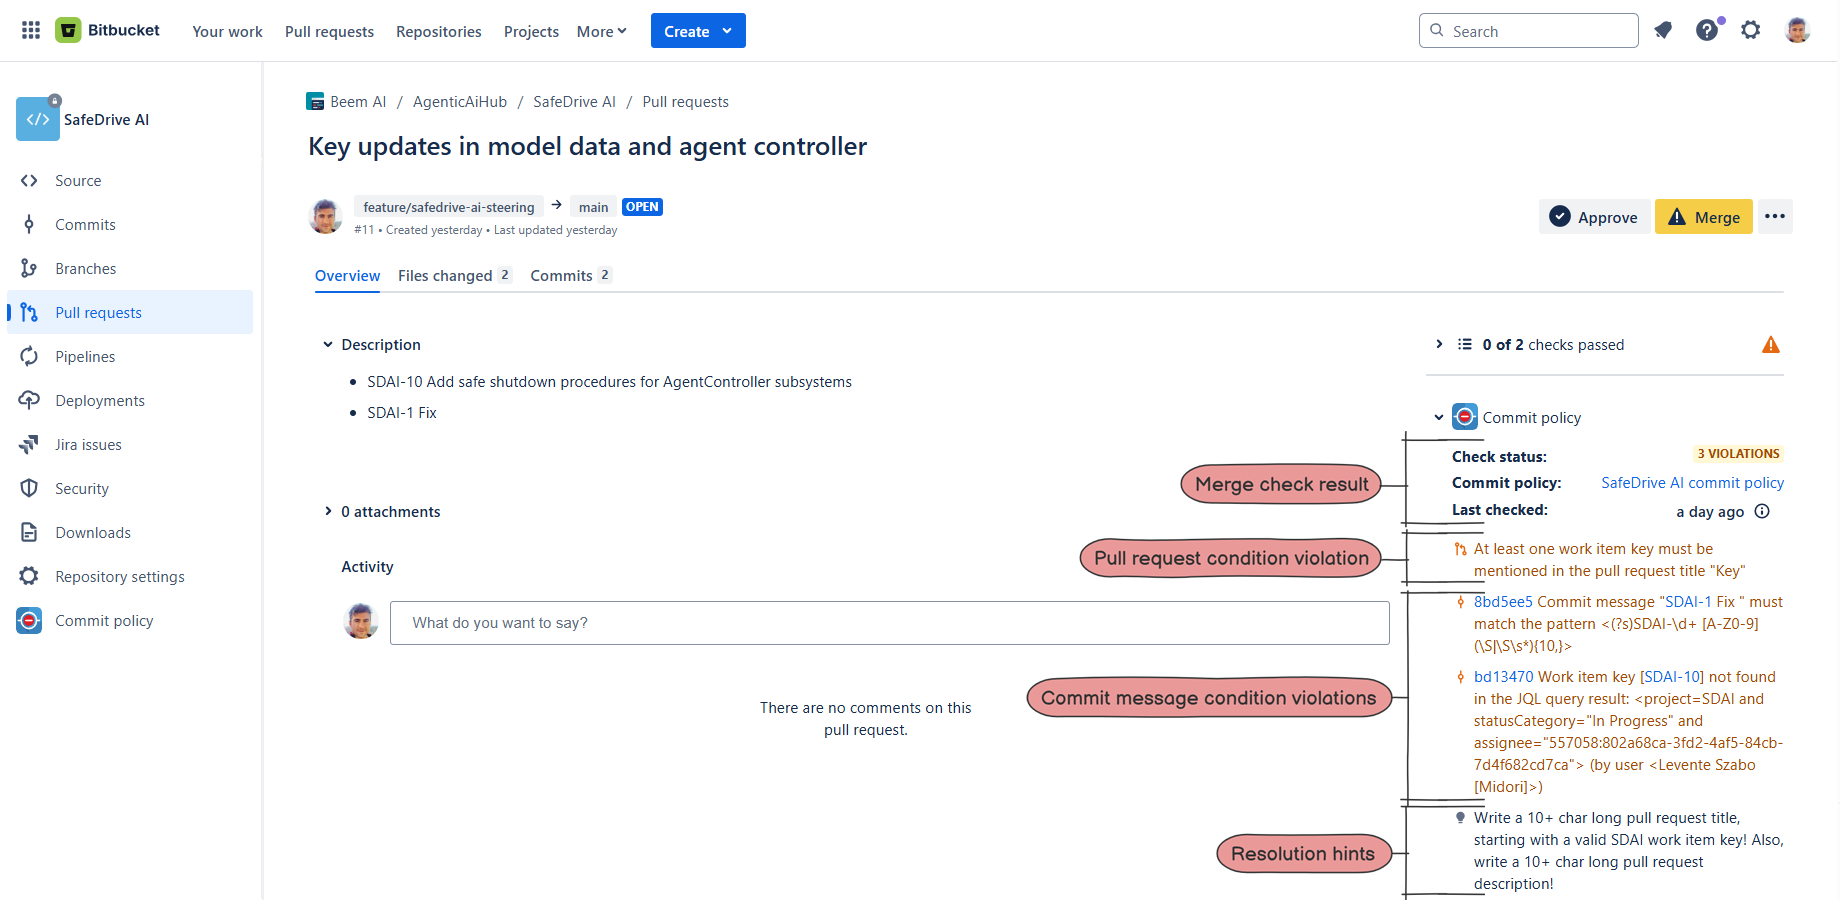Open the user profile avatar in header

click(x=1797, y=30)
